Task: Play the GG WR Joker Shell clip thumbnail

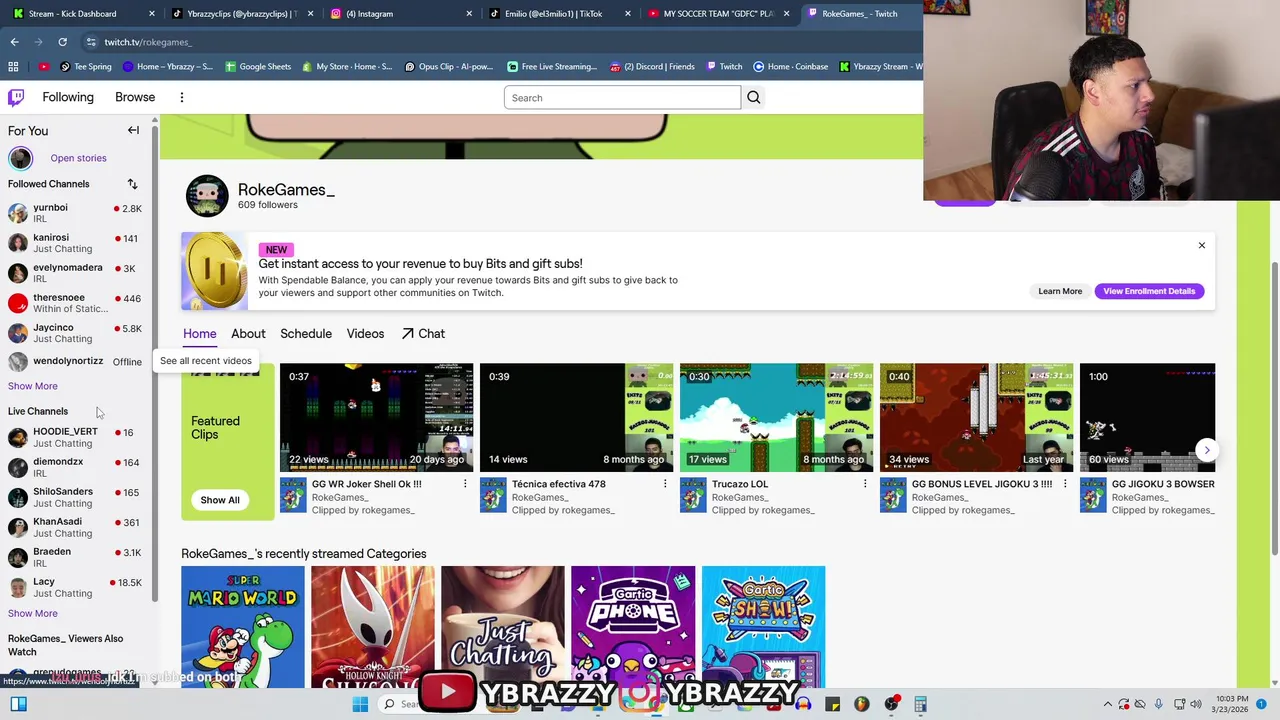Action: 377,418
